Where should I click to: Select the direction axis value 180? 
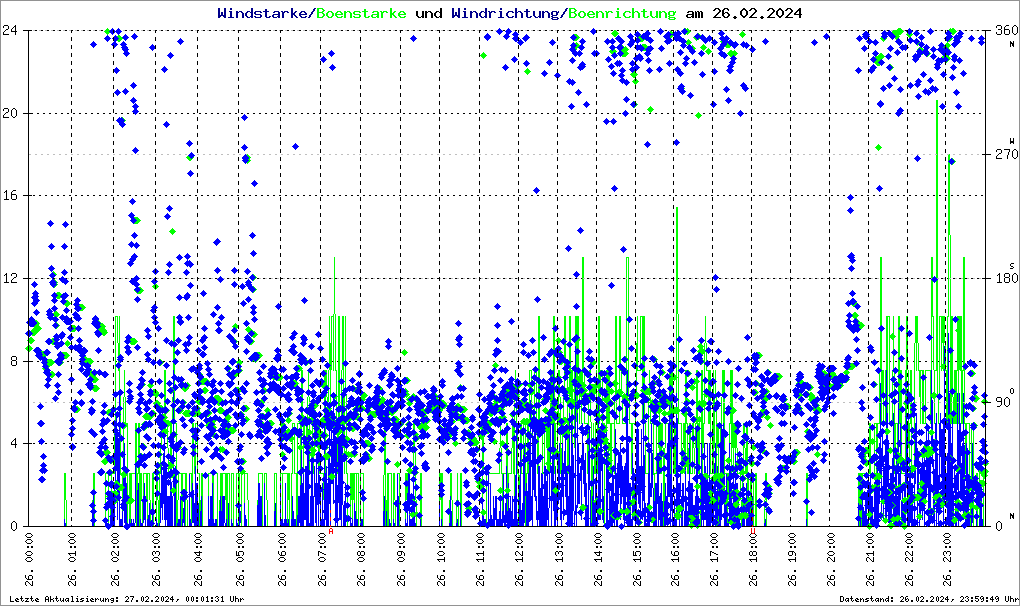pos(1006,278)
